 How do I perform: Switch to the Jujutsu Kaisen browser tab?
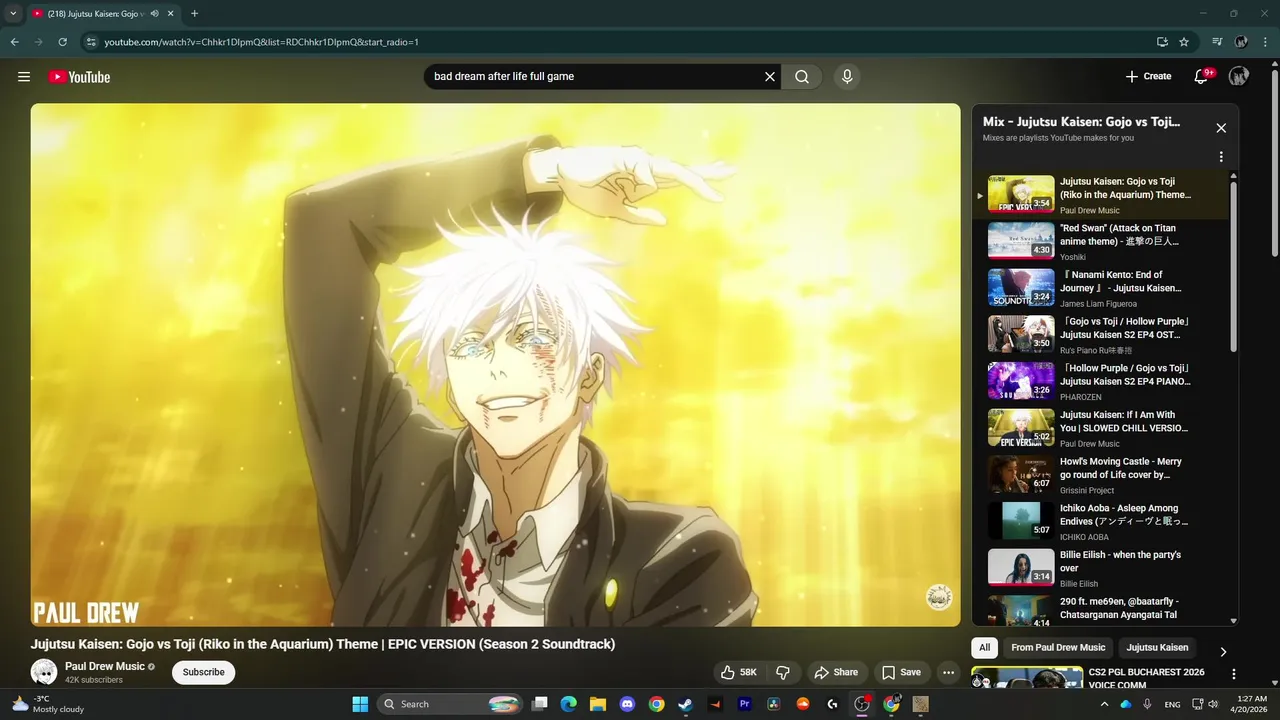point(95,14)
